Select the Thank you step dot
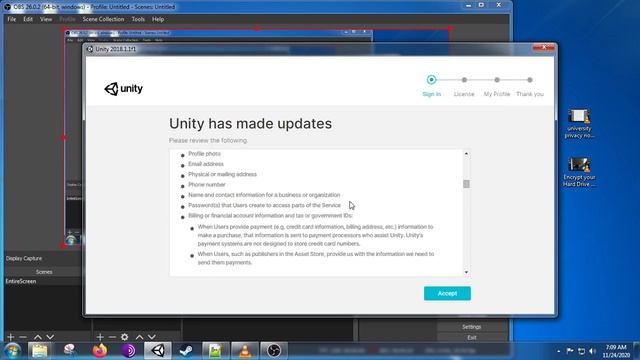Image resolution: width=640 pixels, height=360 pixels. point(529,80)
